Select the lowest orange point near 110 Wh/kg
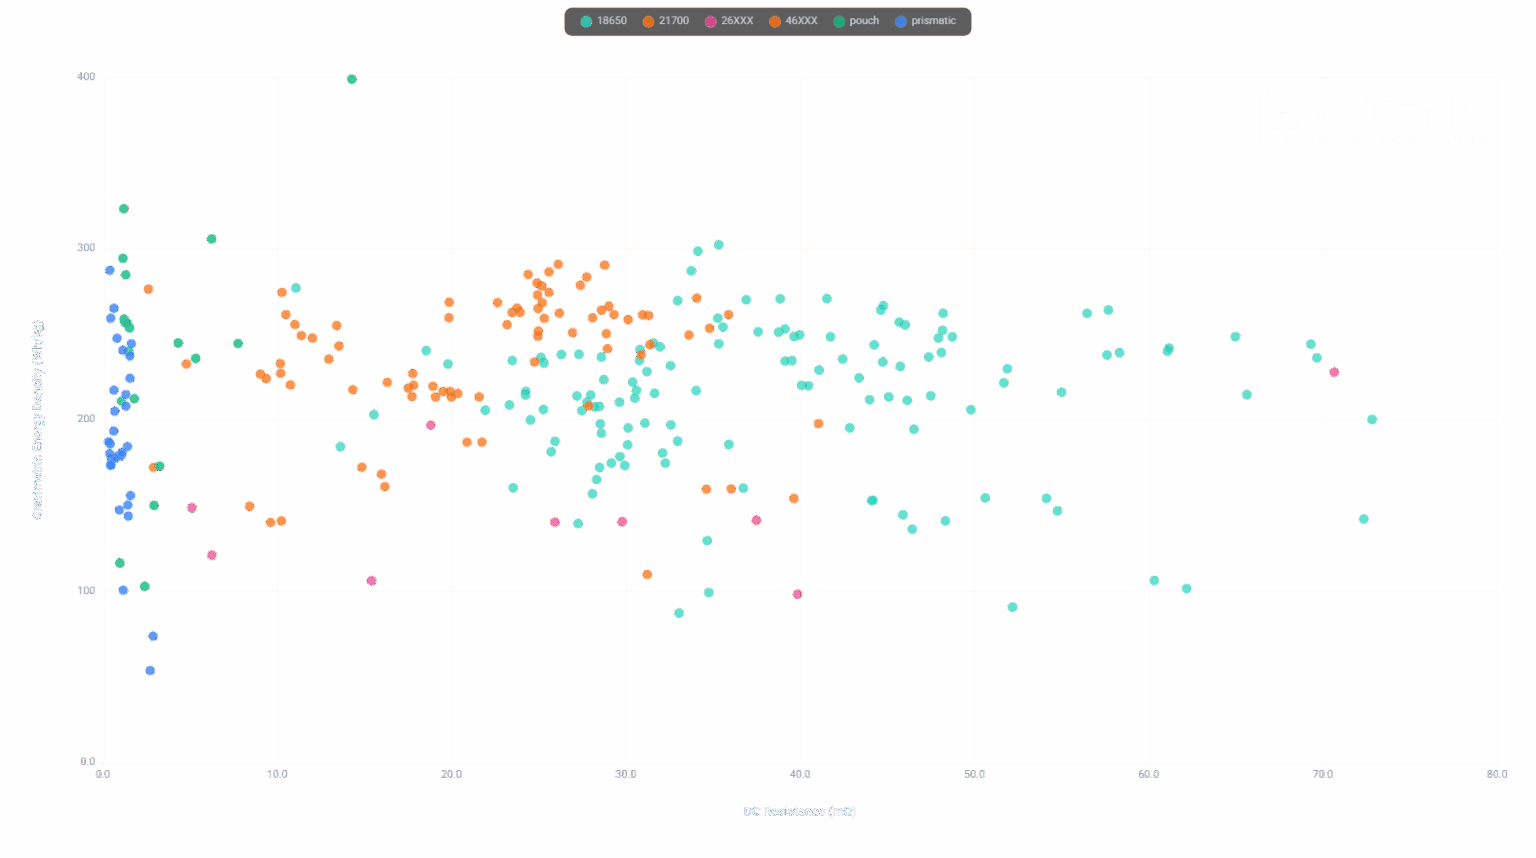The height and width of the screenshot is (858, 1536). pyautogui.click(x=647, y=575)
